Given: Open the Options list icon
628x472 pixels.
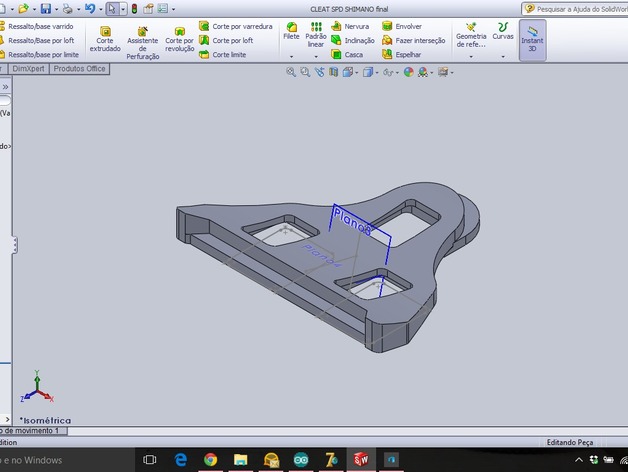Looking at the screenshot, I should (x=163, y=8).
